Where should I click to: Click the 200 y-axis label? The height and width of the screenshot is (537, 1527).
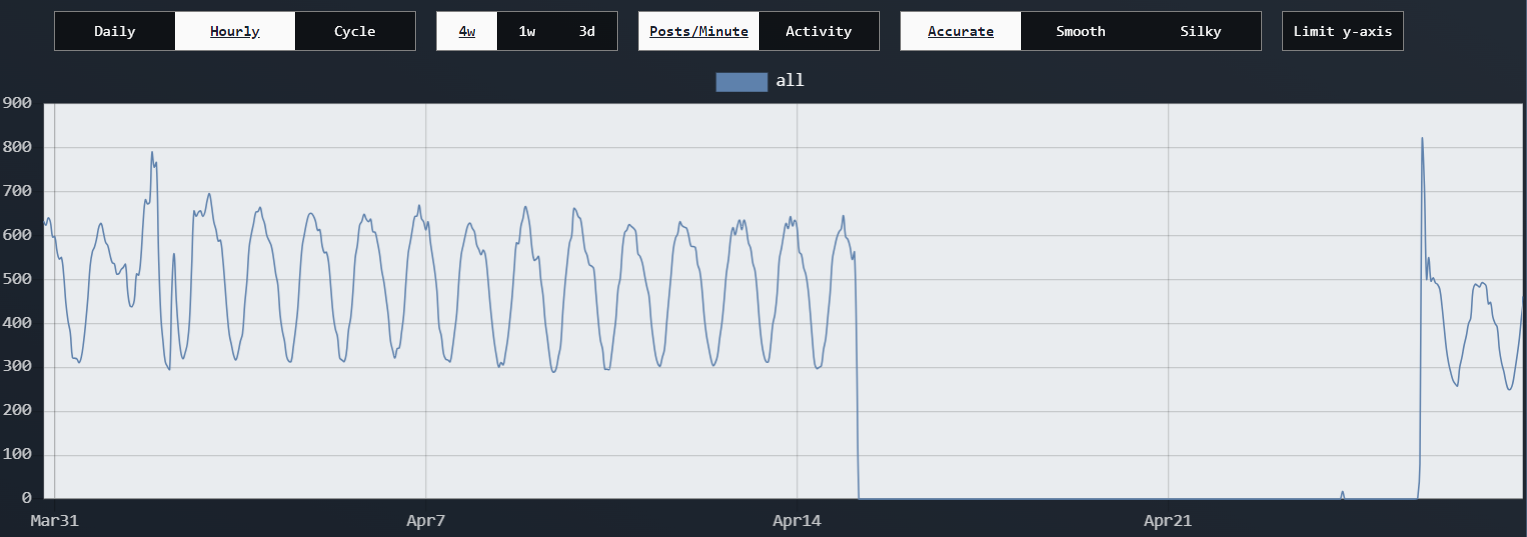pyautogui.click(x=17, y=411)
